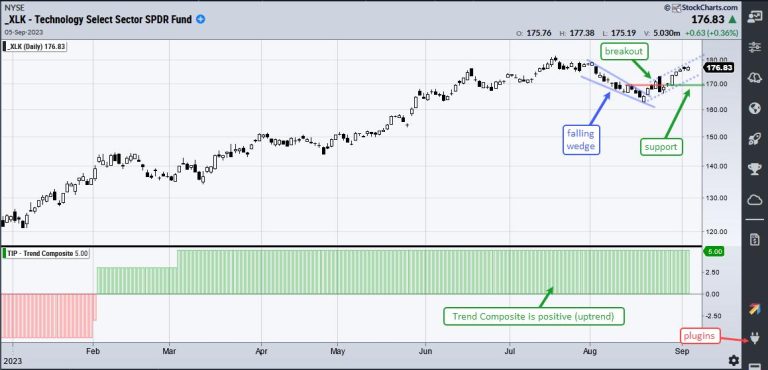Open the dollar document icon
The image size is (768, 370).
click(754, 239)
